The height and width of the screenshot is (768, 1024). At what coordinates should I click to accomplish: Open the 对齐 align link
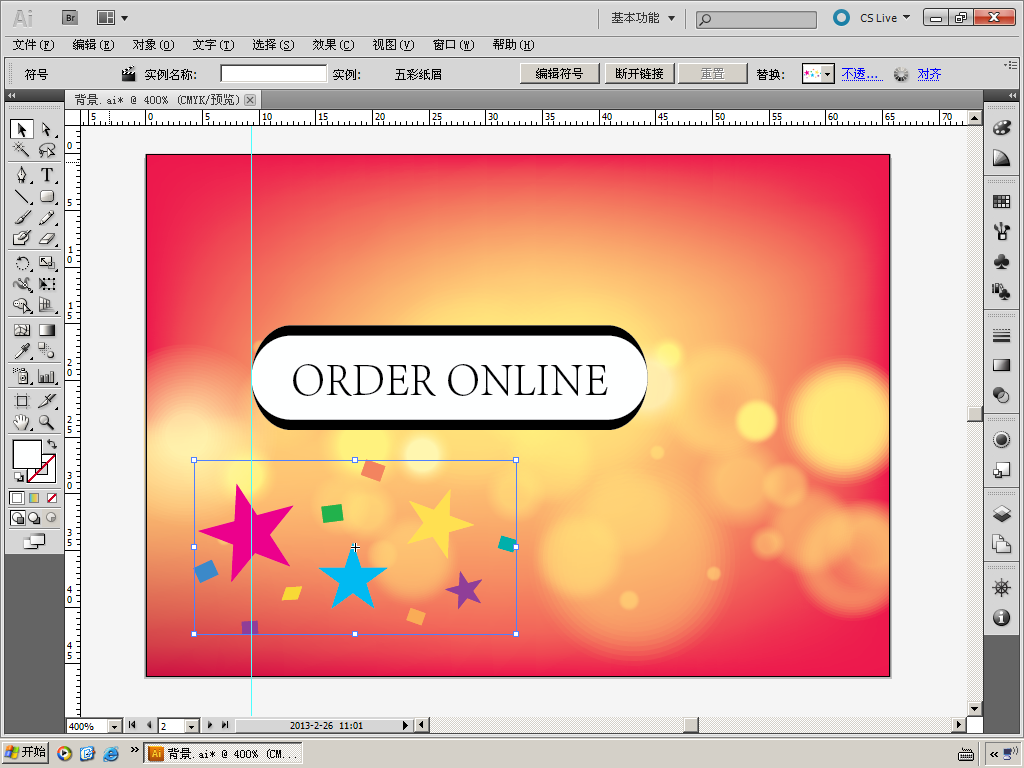[x=929, y=74]
